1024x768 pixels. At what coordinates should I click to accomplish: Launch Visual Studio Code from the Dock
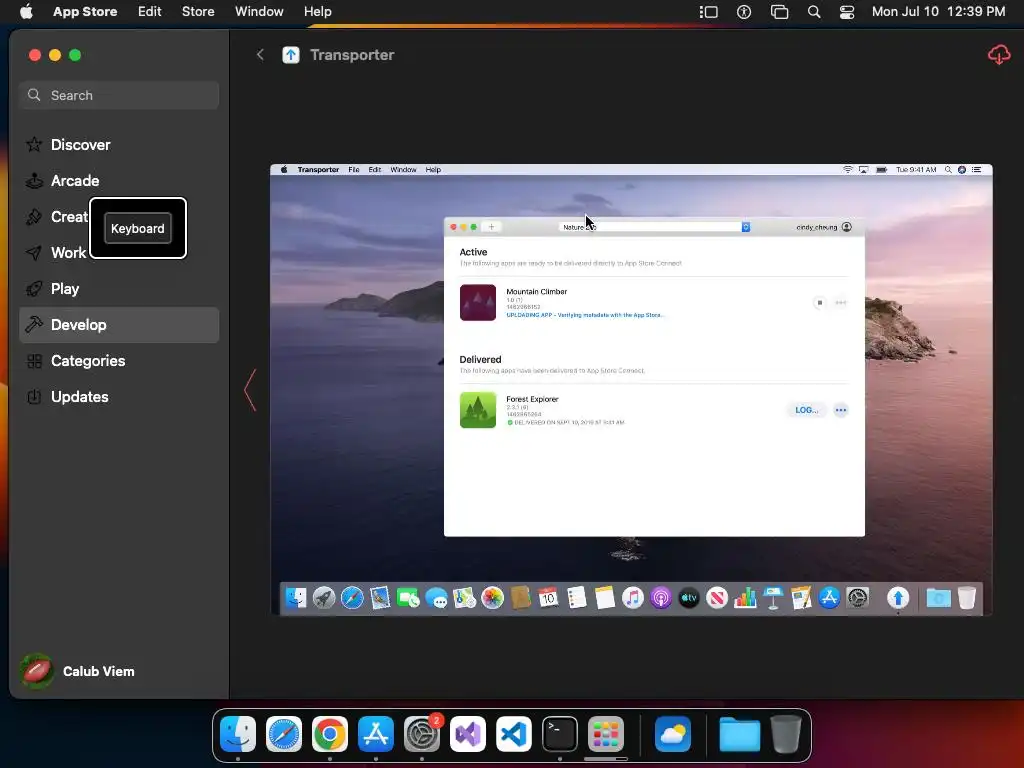[x=514, y=734]
